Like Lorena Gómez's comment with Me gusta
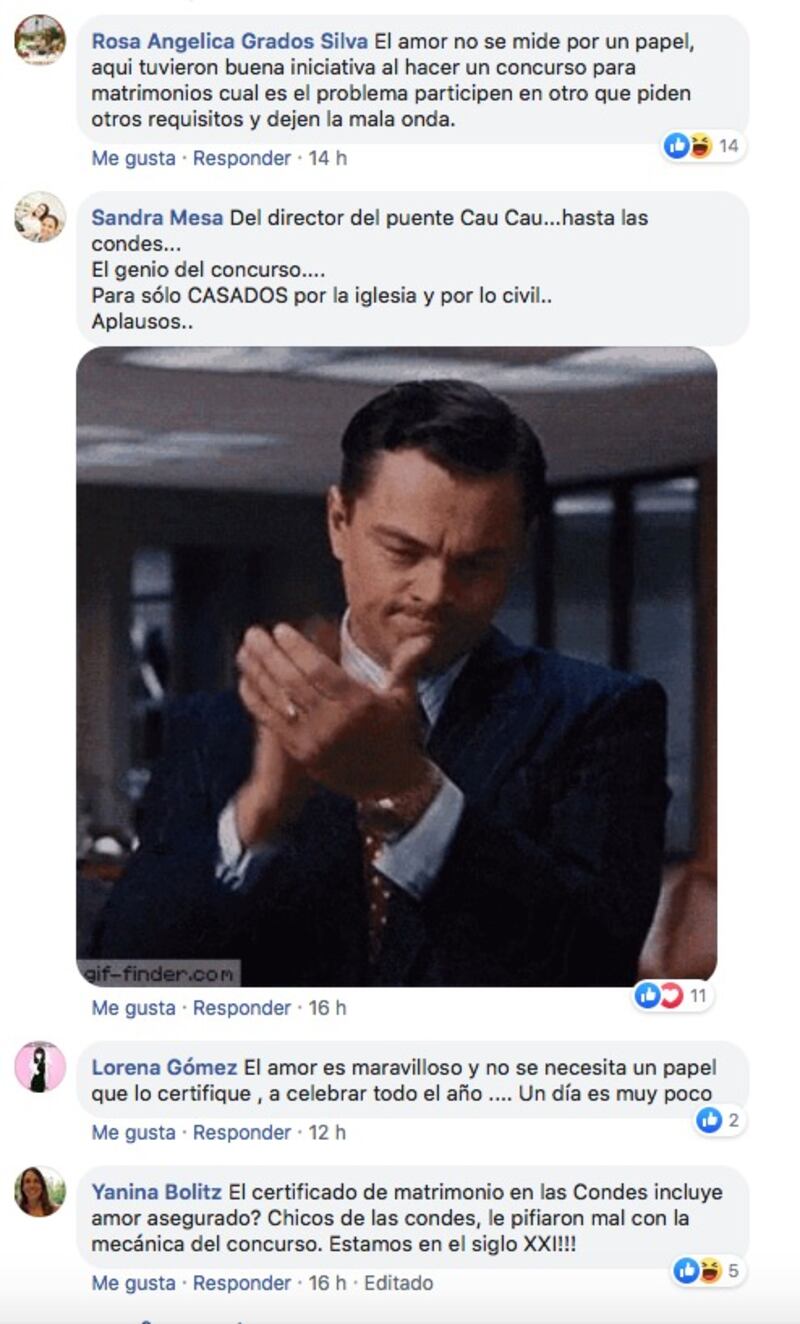This screenshot has width=800, height=1324. tap(133, 1133)
